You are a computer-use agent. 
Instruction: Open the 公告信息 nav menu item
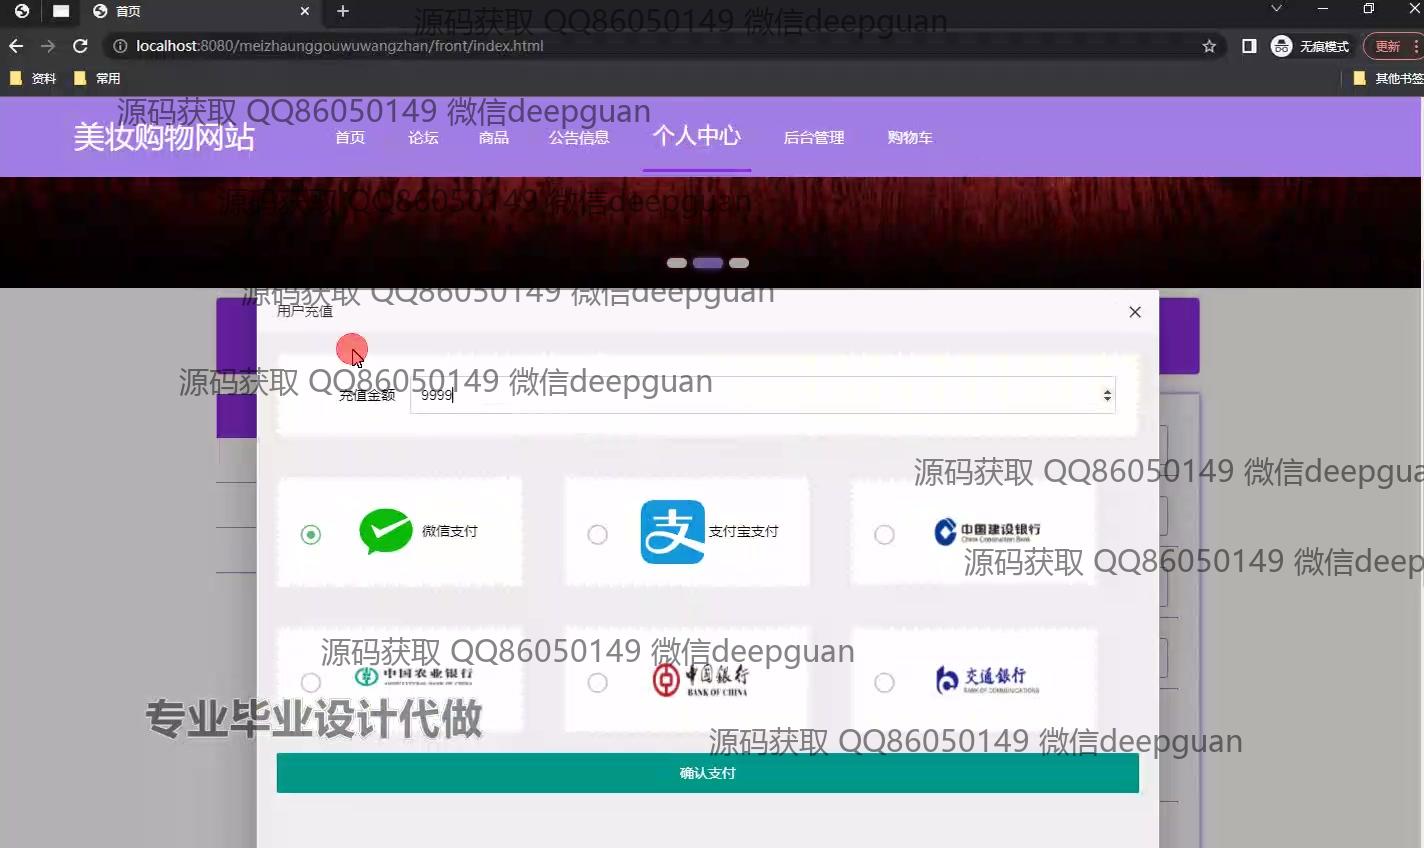[579, 138]
